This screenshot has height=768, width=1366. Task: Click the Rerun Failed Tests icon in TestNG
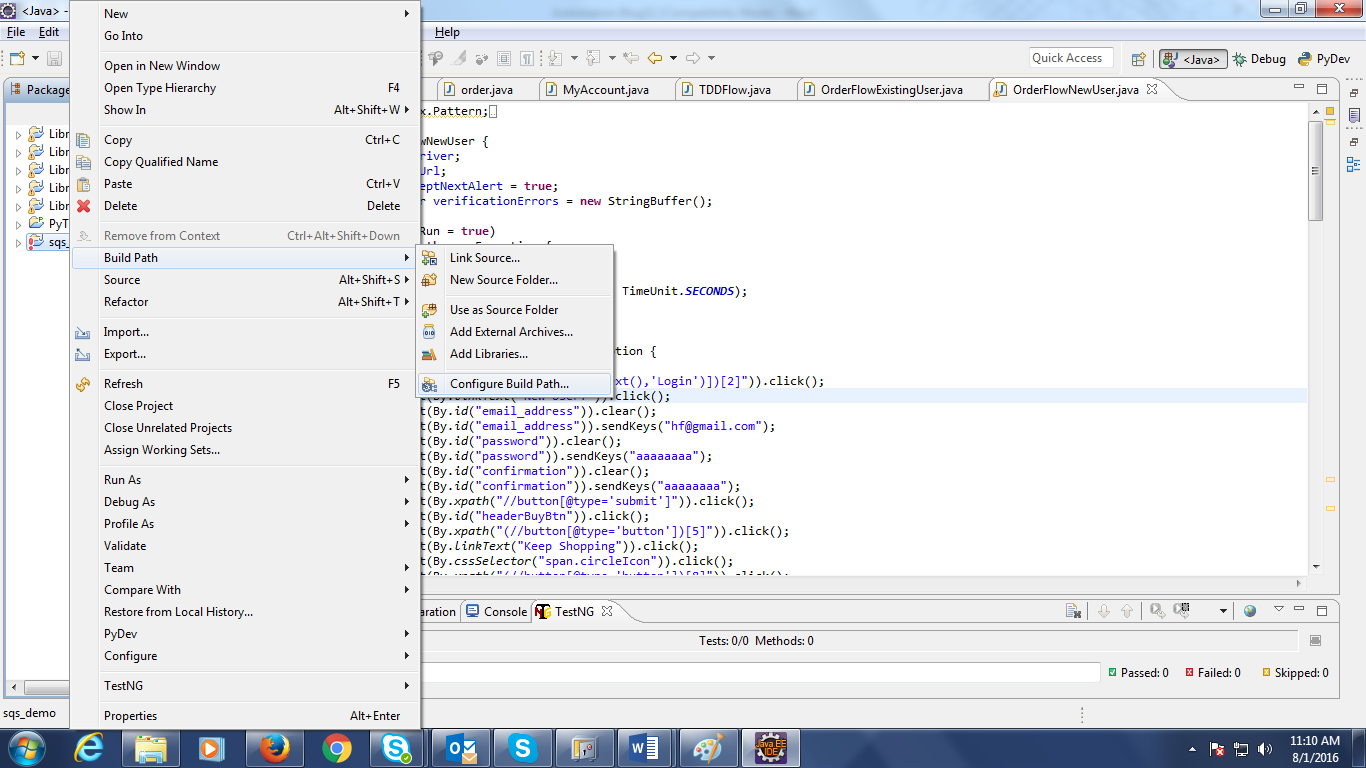(1180, 610)
